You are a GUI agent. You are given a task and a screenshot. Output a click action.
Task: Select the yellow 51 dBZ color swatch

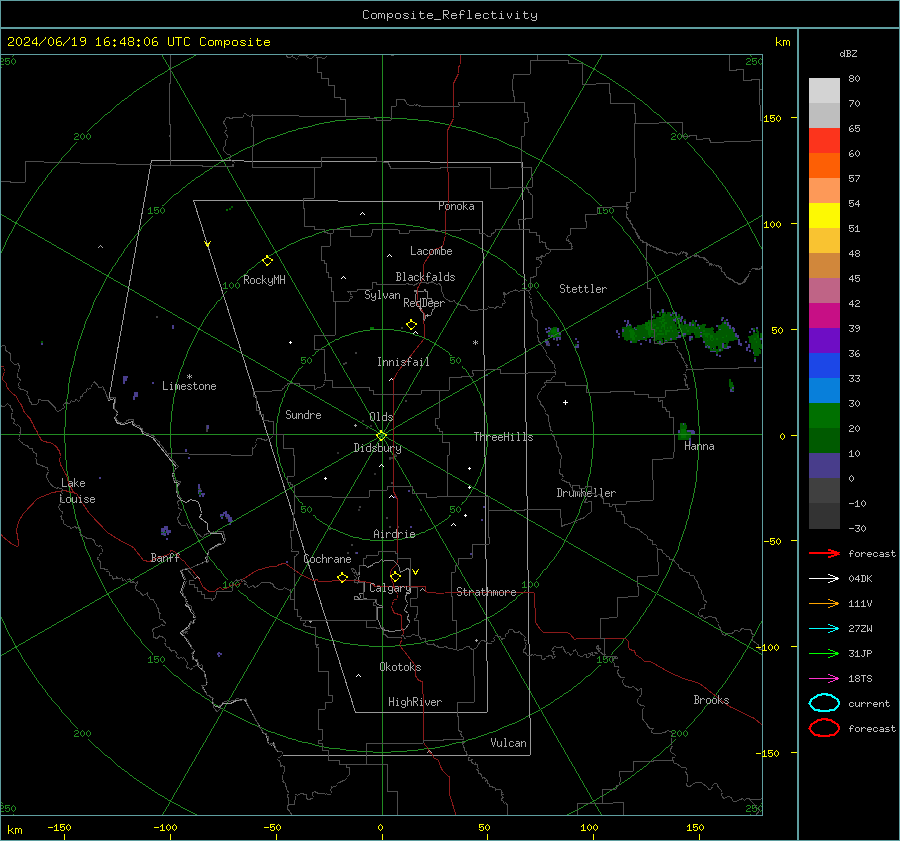[x=824, y=216]
